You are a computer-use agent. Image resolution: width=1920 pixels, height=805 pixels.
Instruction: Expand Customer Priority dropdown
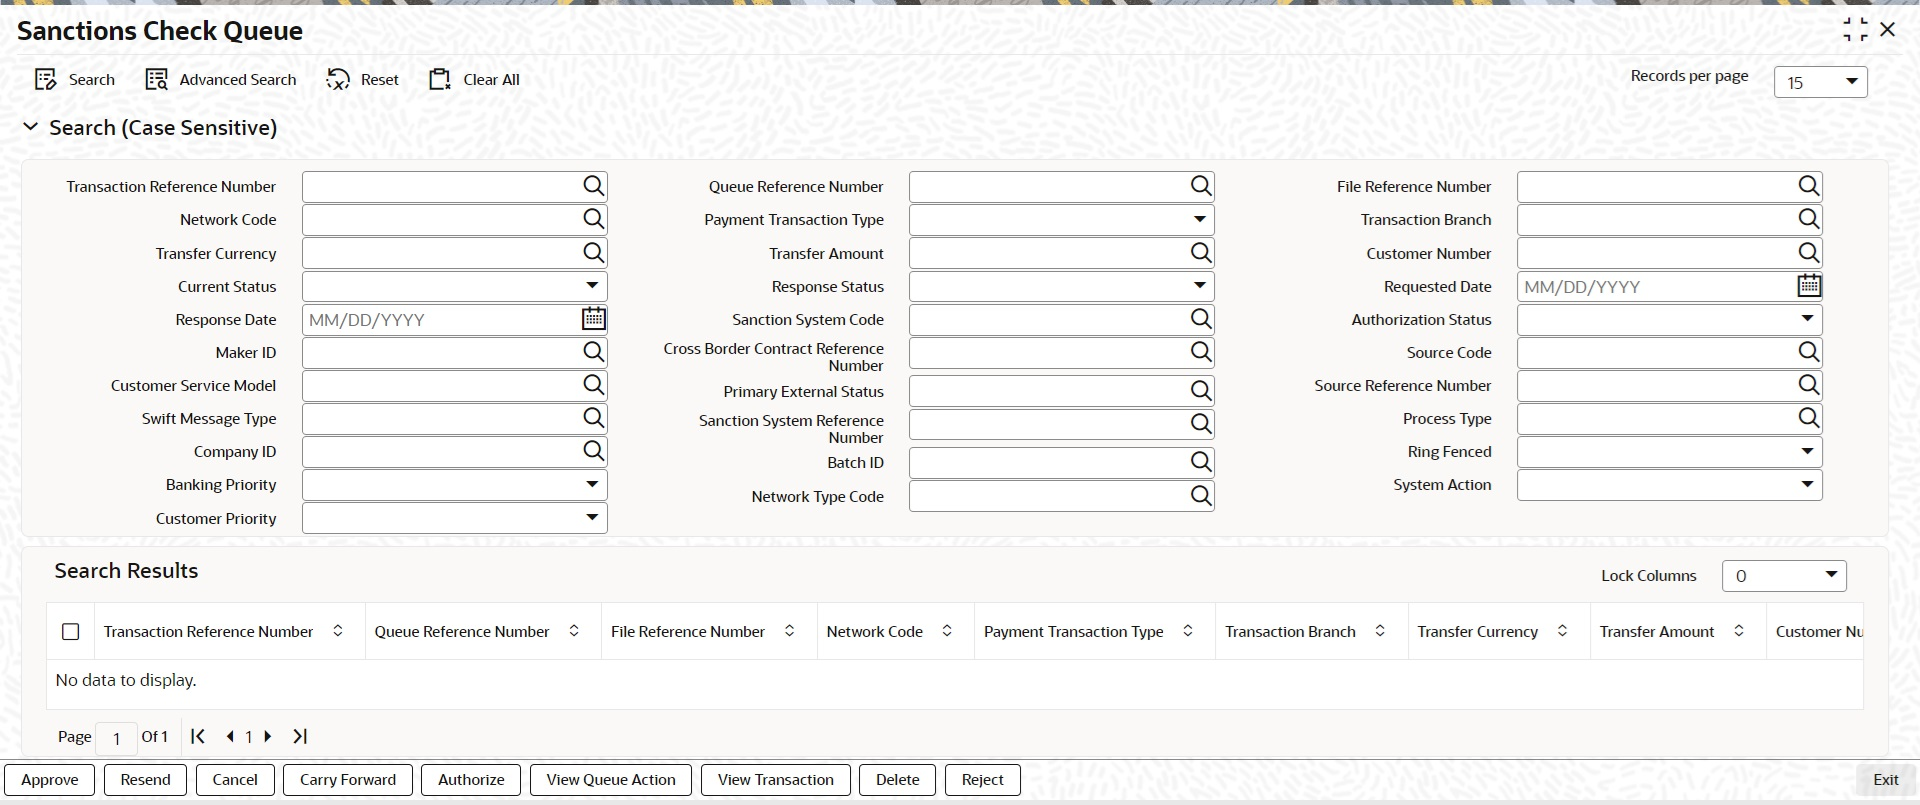[x=454, y=518]
